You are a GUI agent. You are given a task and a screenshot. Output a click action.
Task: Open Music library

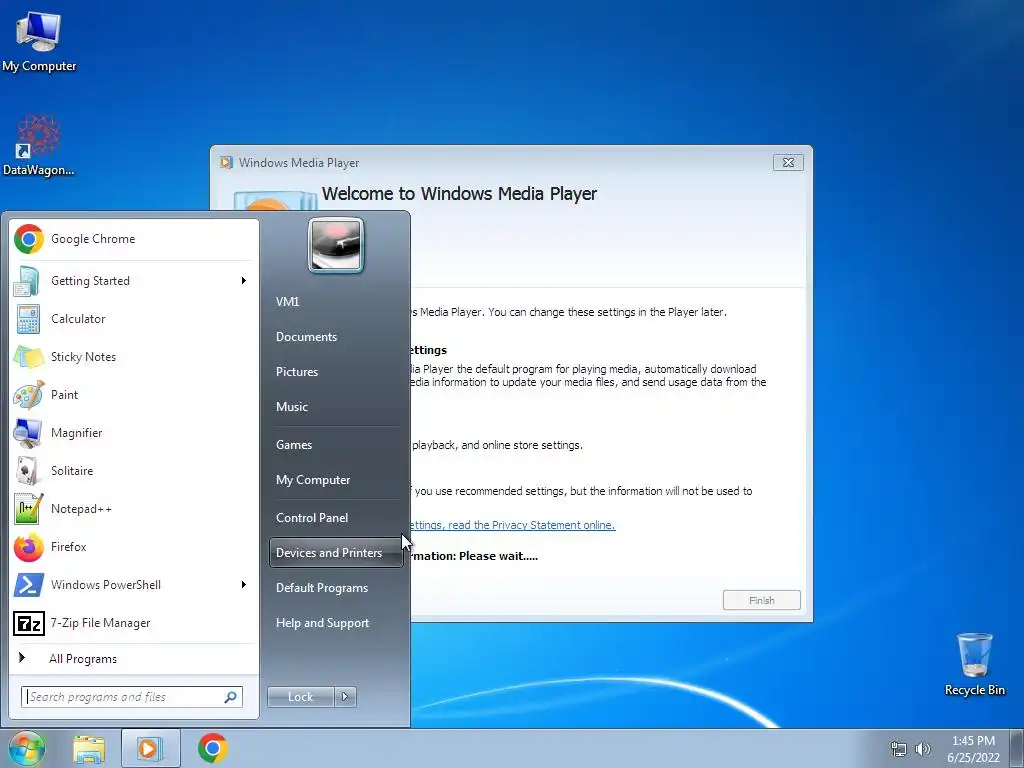click(x=336, y=407)
